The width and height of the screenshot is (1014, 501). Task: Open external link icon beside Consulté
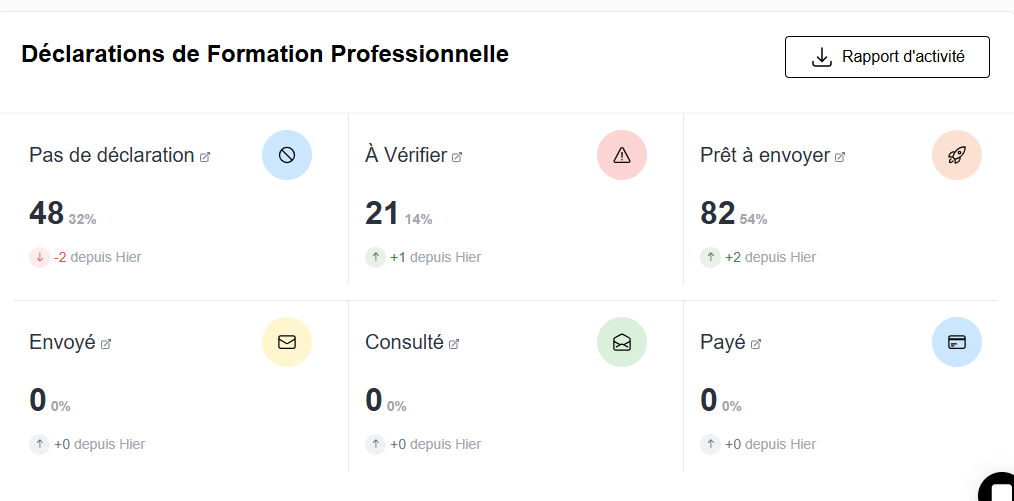[x=454, y=344]
